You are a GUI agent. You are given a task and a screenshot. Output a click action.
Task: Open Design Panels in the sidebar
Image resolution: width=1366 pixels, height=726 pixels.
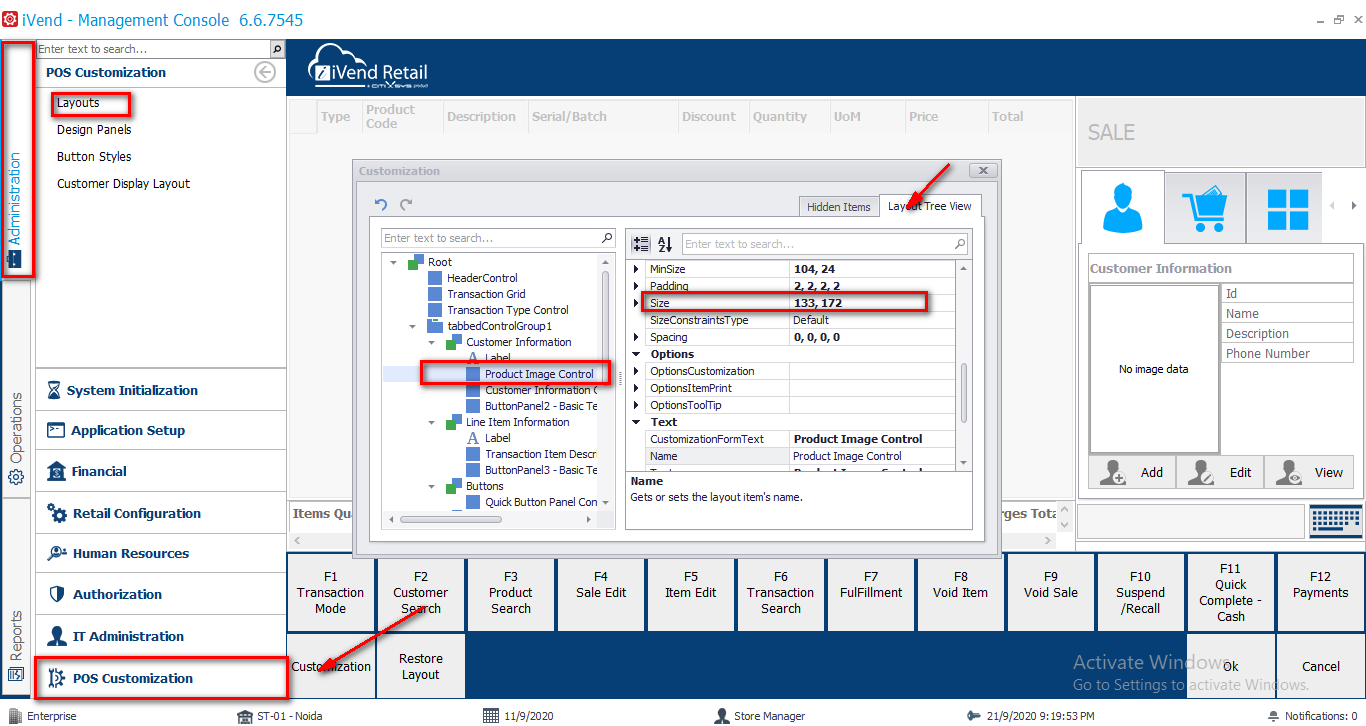94,130
